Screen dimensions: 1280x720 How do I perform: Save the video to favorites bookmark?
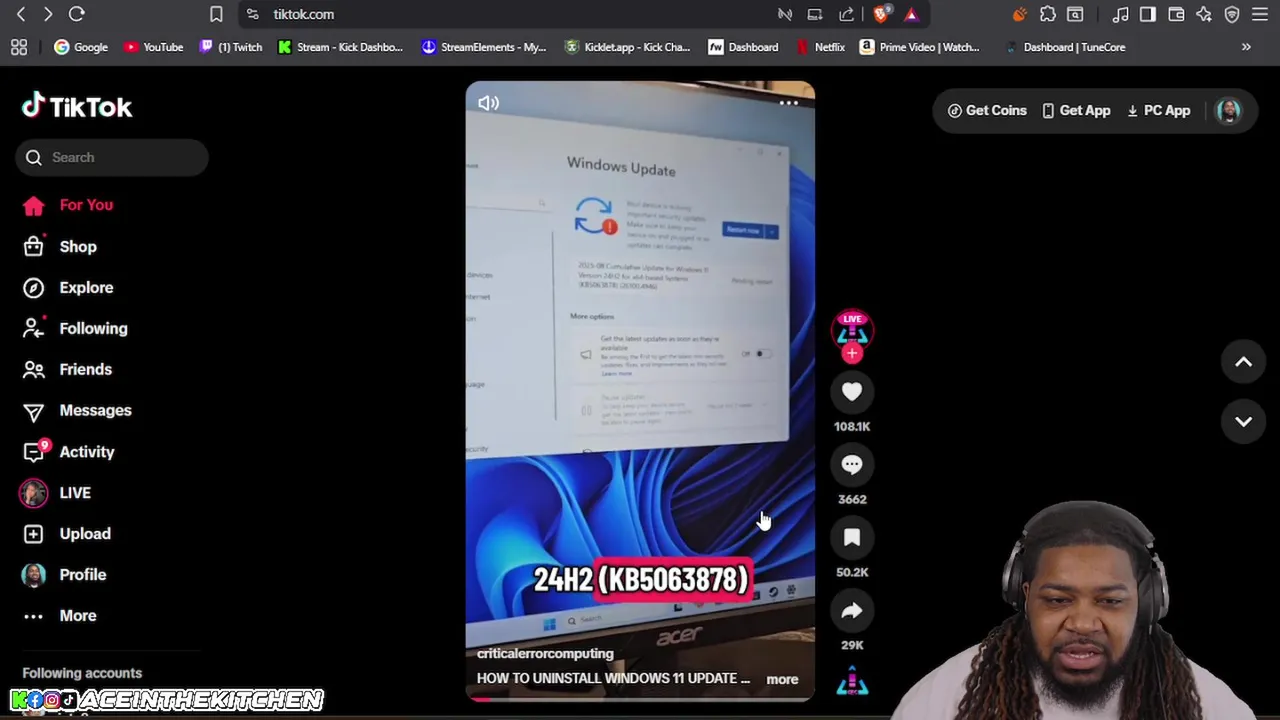pos(852,538)
